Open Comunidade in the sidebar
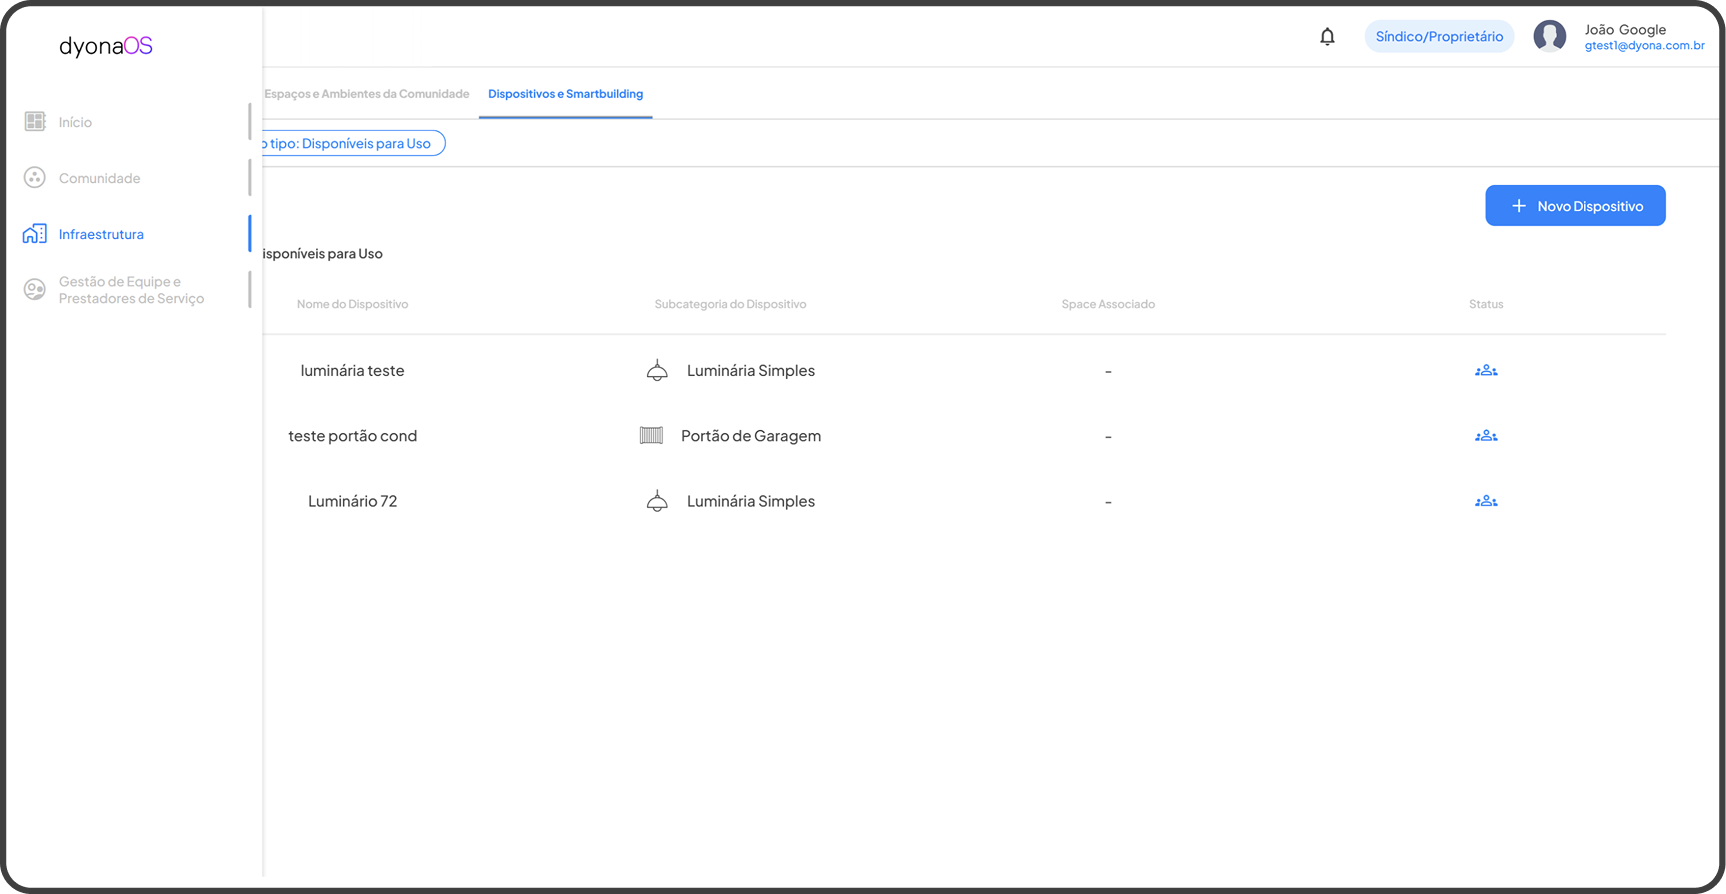1726x894 pixels. [99, 178]
